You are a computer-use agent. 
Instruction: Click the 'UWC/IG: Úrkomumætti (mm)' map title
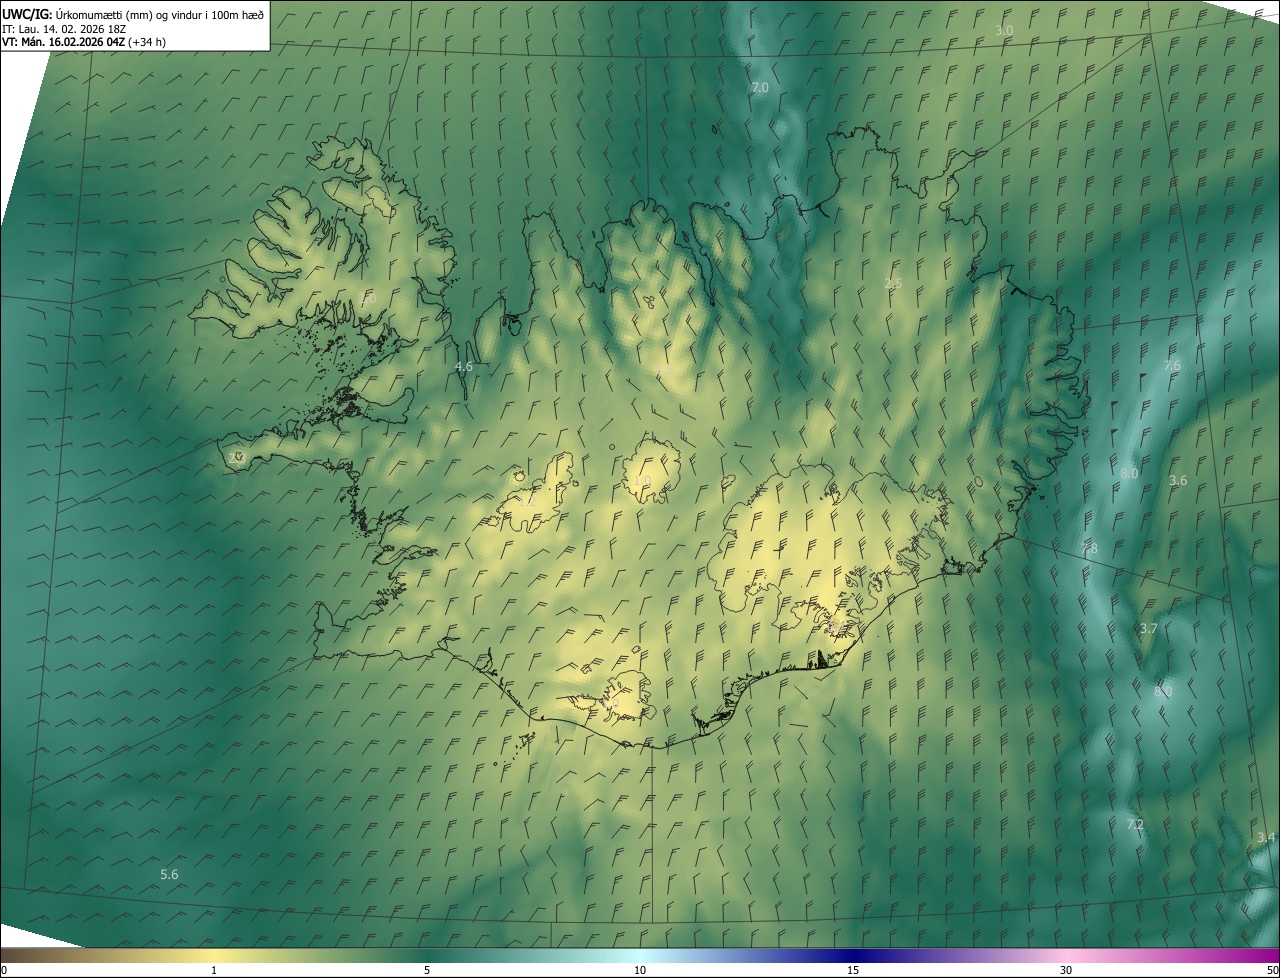[134, 13]
